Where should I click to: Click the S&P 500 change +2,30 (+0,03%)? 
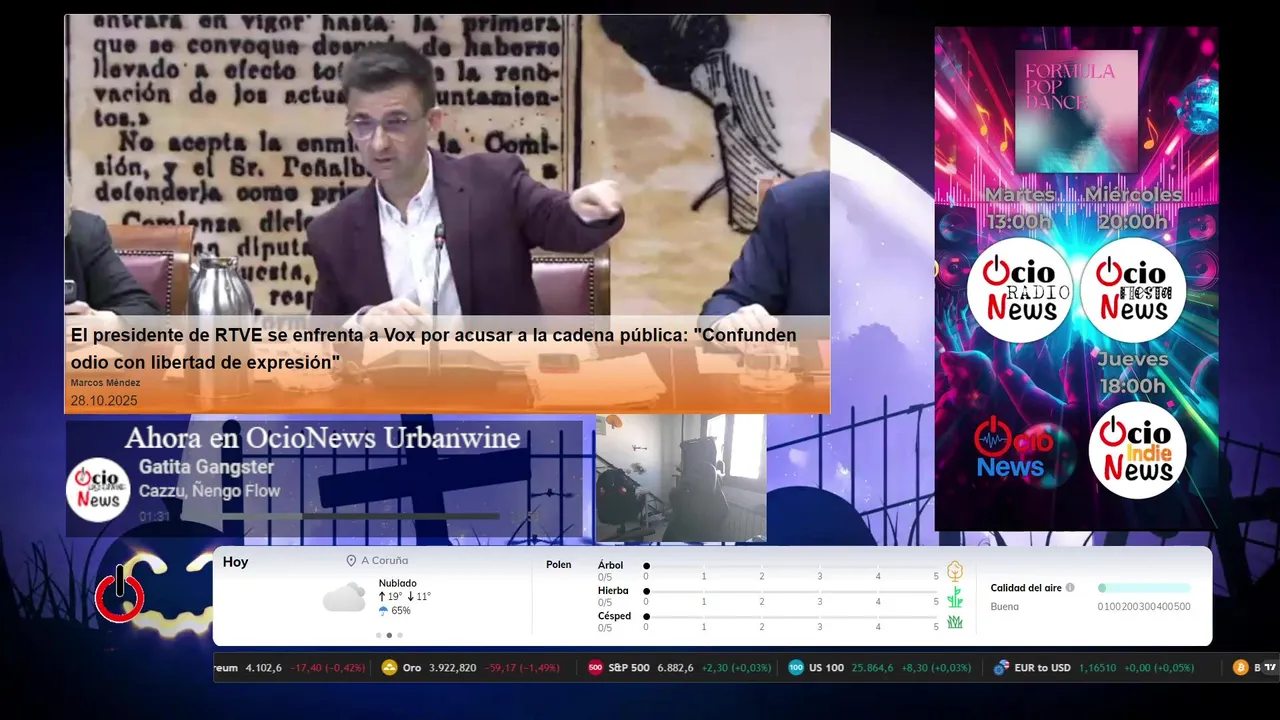736,668
